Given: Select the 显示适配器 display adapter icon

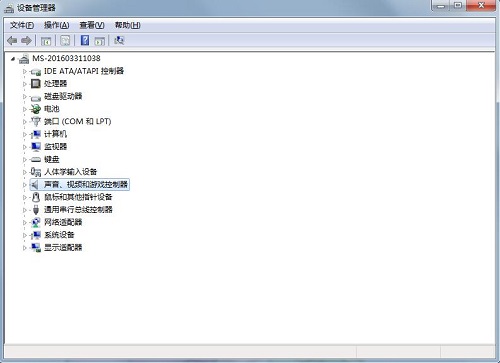Looking at the screenshot, I should (36, 247).
